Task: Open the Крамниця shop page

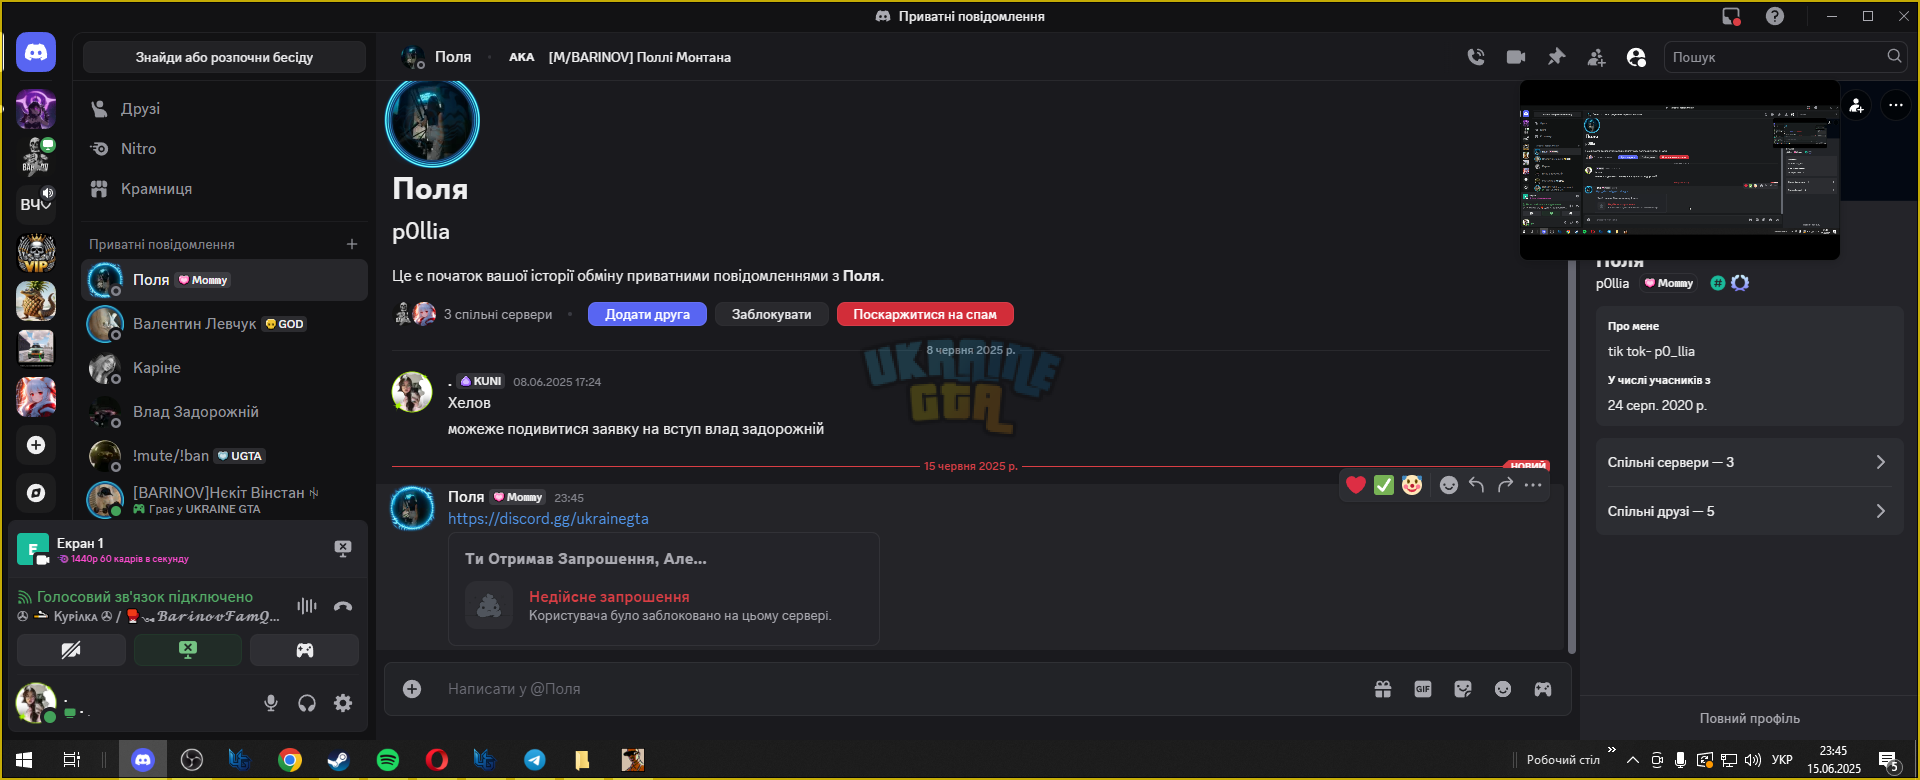Action: click(224, 189)
